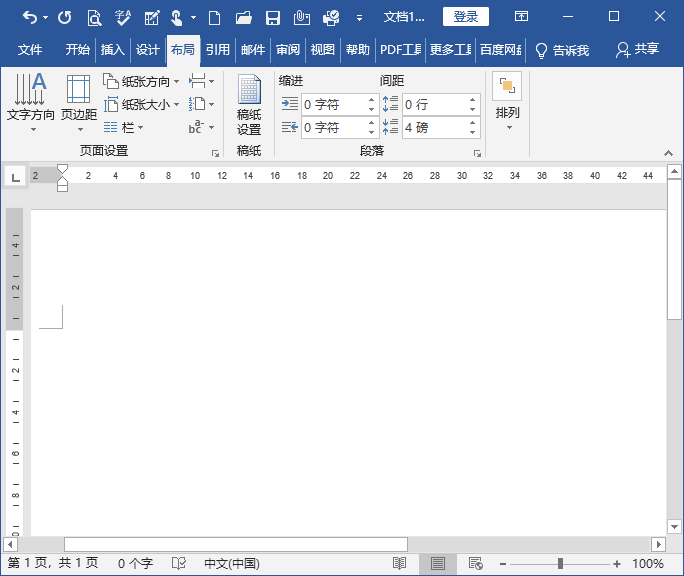The image size is (684, 576).
Task: Open the 文件 File menu tab
Action: [x=30, y=50]
